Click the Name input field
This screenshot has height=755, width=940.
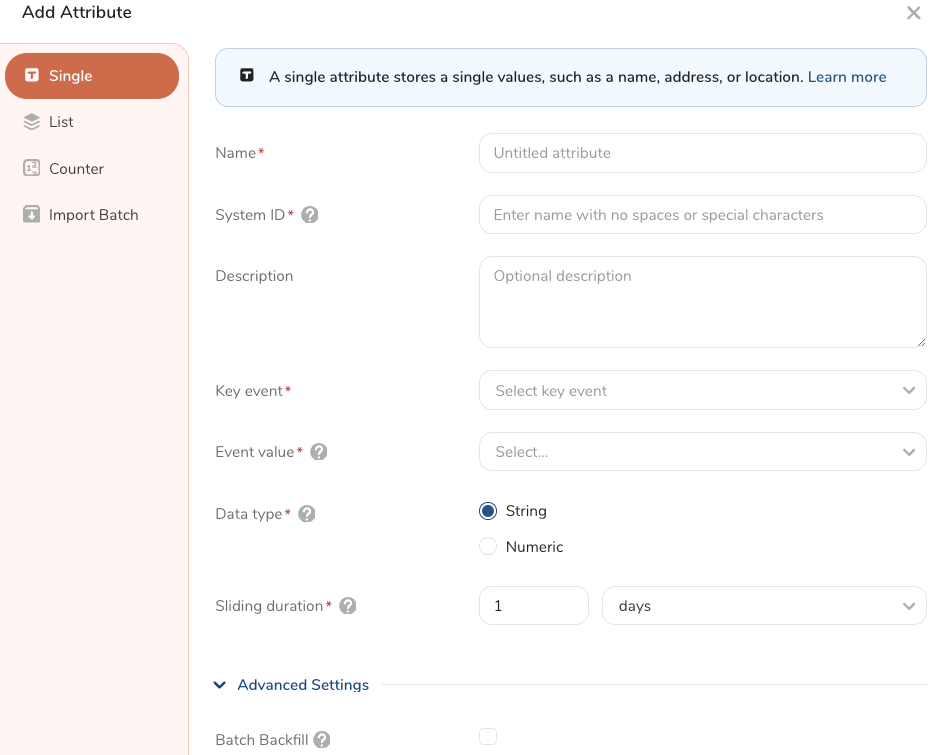pyautogui.click(x=702, y=153)
